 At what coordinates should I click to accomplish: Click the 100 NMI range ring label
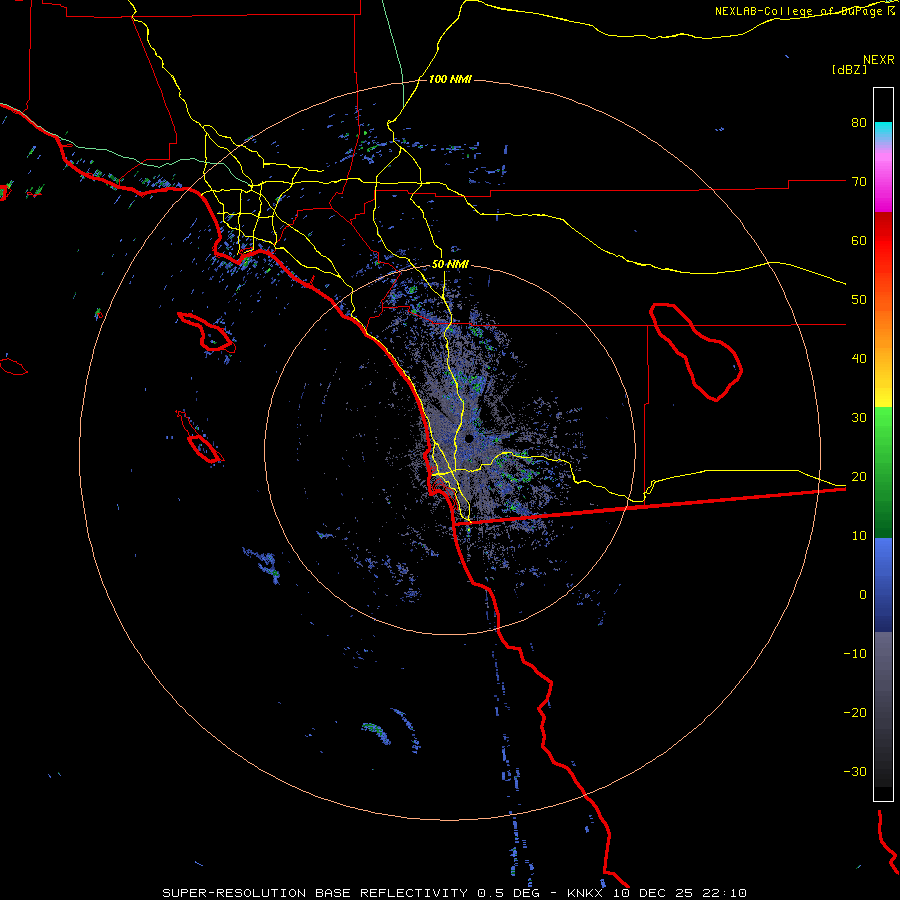tap(450, 79)
